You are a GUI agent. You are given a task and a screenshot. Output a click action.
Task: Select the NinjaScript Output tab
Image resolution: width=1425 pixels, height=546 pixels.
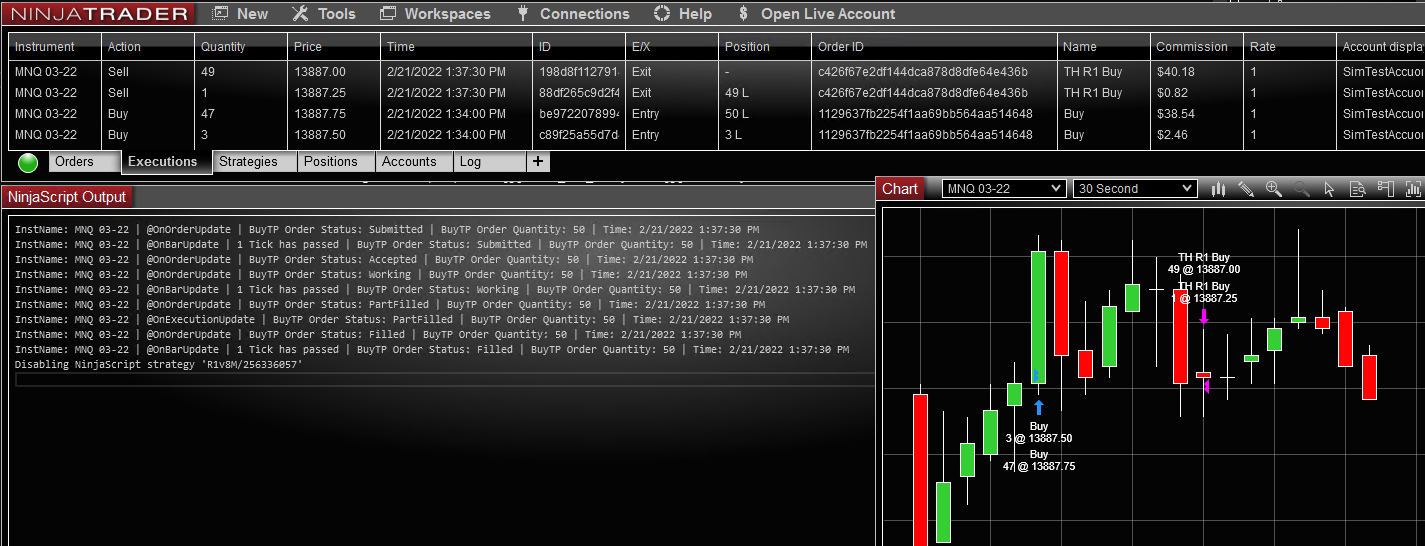pyautogui.click(x=67, y=197)
